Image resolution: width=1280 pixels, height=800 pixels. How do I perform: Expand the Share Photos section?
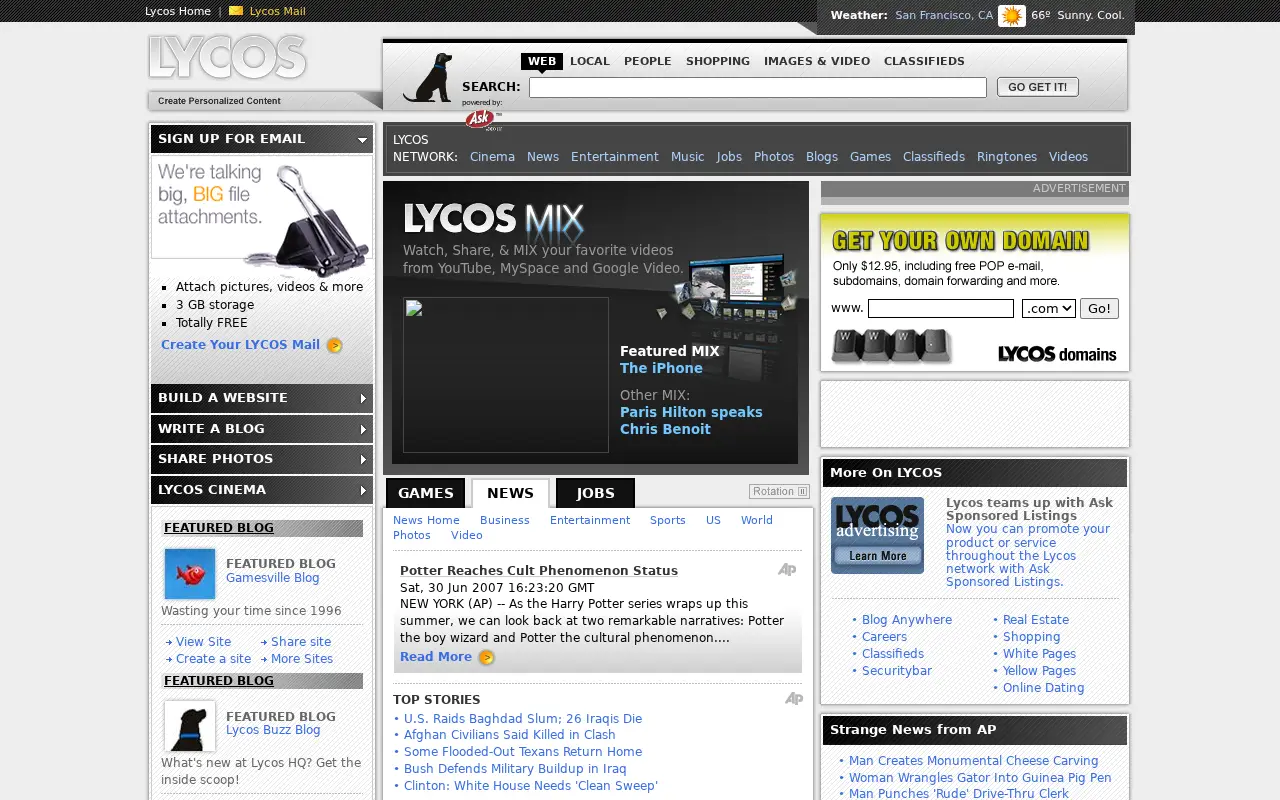[x=262, y=459]
